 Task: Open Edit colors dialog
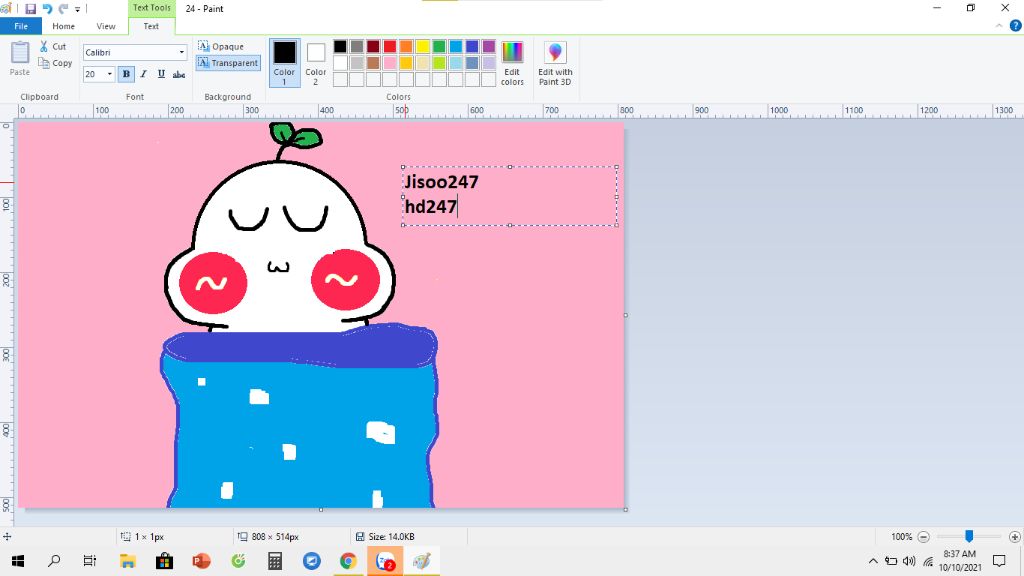[x=512, y=63]
